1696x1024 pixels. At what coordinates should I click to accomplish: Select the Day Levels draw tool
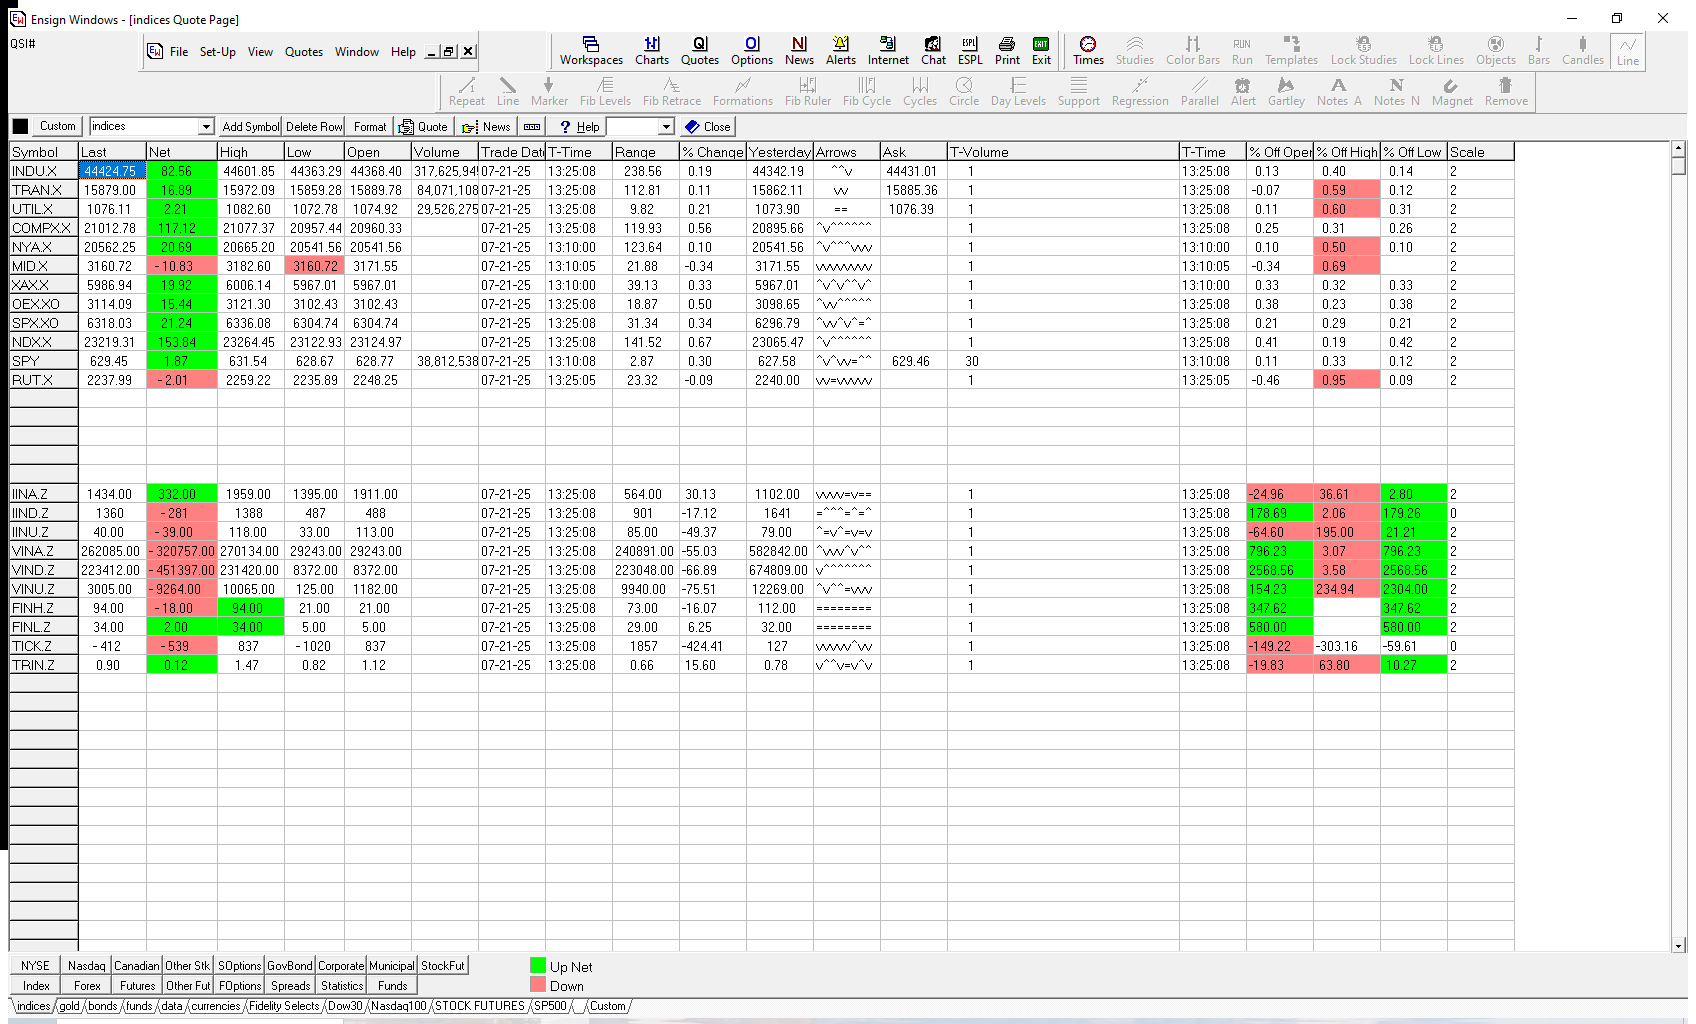pyautogui.click(x=1018, y=92)
